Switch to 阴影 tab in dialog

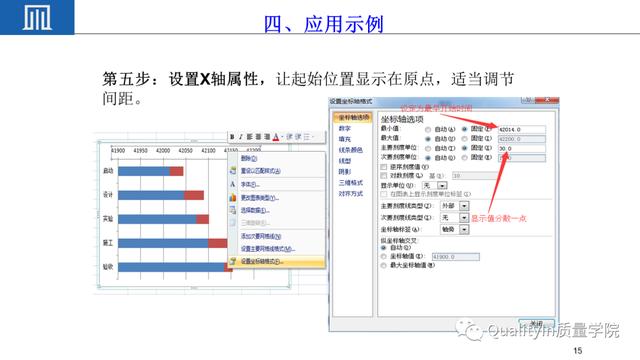pos(344,171)
